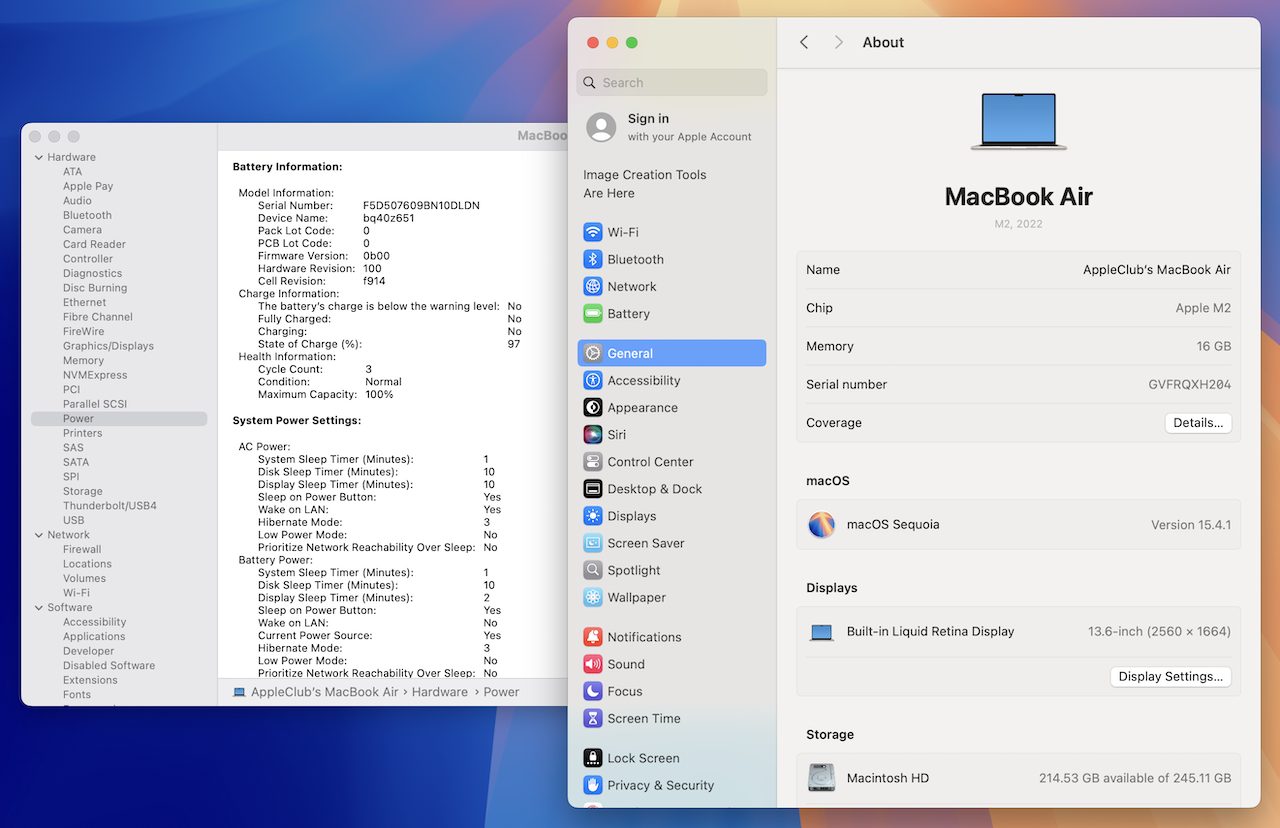The image size is (1280, 828).
Task: Select the Network globe icon in Settings
Action: 593,286
